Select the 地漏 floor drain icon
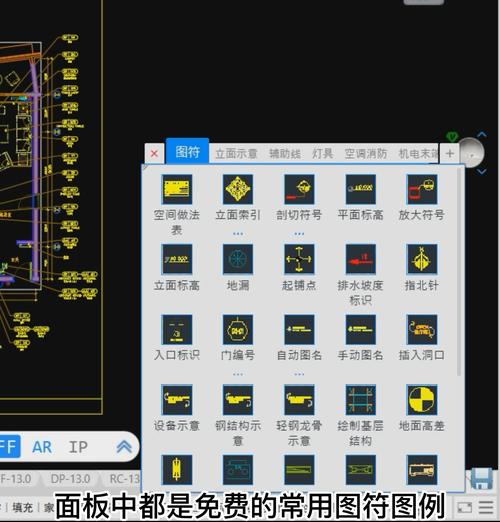The width and height of the screenshot is (500, 522). coord(238,259)
